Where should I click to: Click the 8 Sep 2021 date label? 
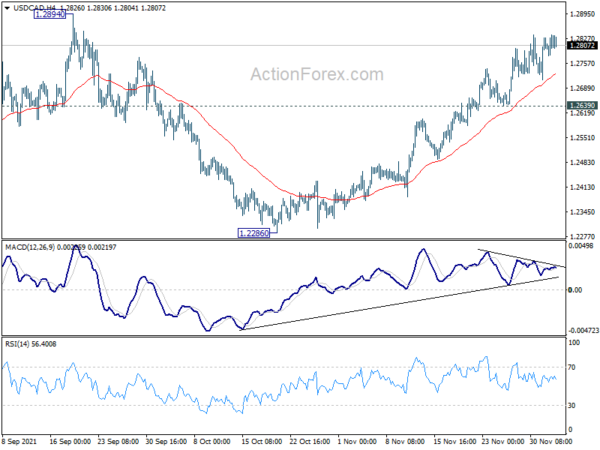[19, 442]
